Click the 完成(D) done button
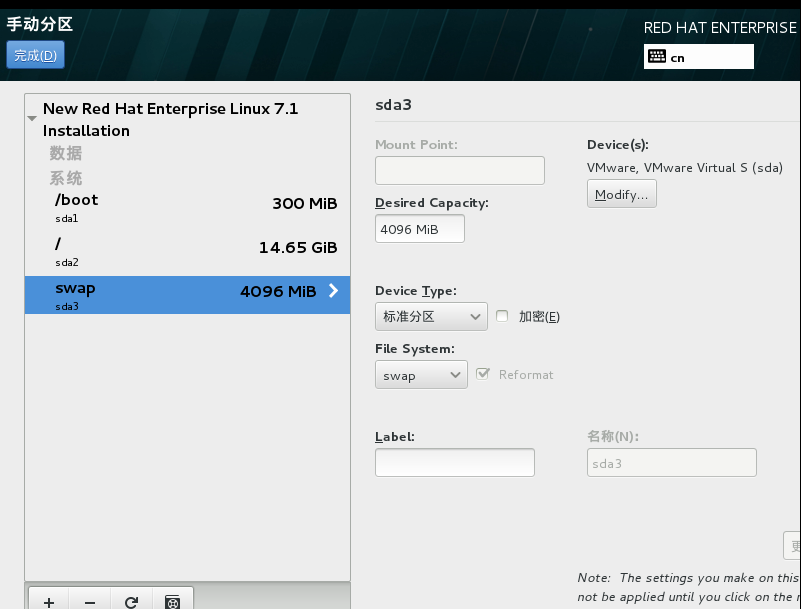This screenshot has width=801, height=609. [35, 55]
